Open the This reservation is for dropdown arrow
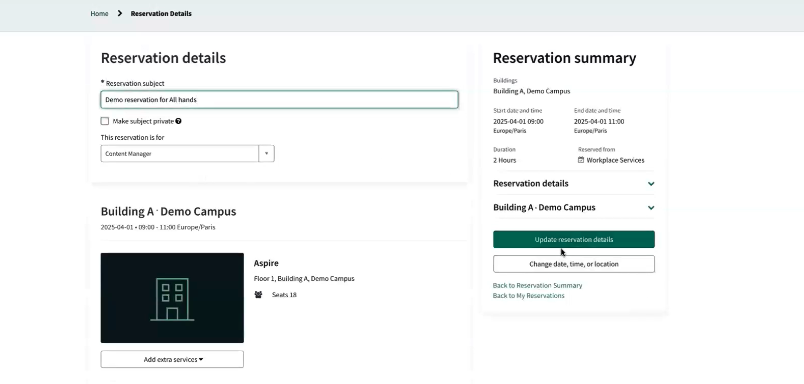The image size is (804, 384). (x=266, y=154)
